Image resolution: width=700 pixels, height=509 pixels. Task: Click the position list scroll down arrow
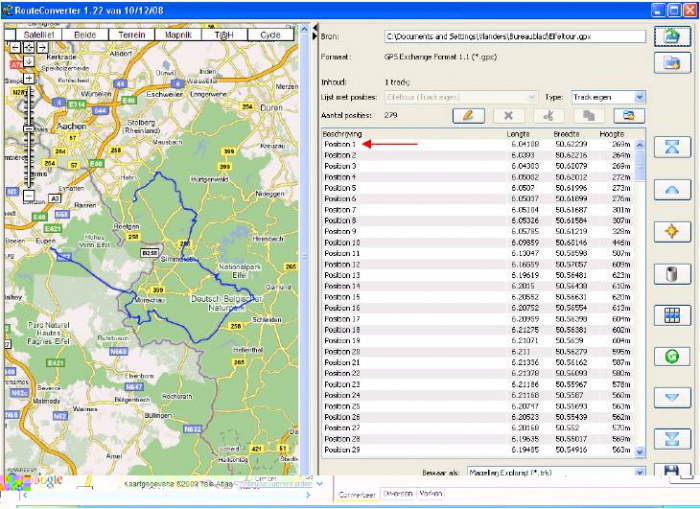[x=640, y=452]
